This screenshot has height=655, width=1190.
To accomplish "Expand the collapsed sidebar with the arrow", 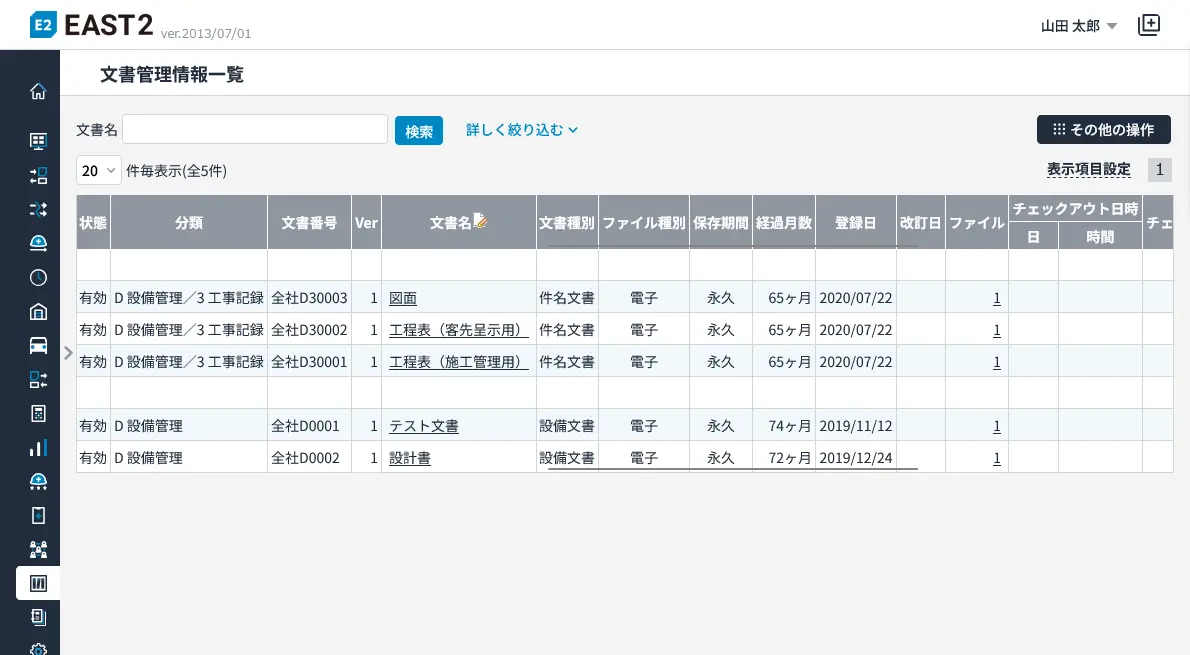I will click(68, 352).
